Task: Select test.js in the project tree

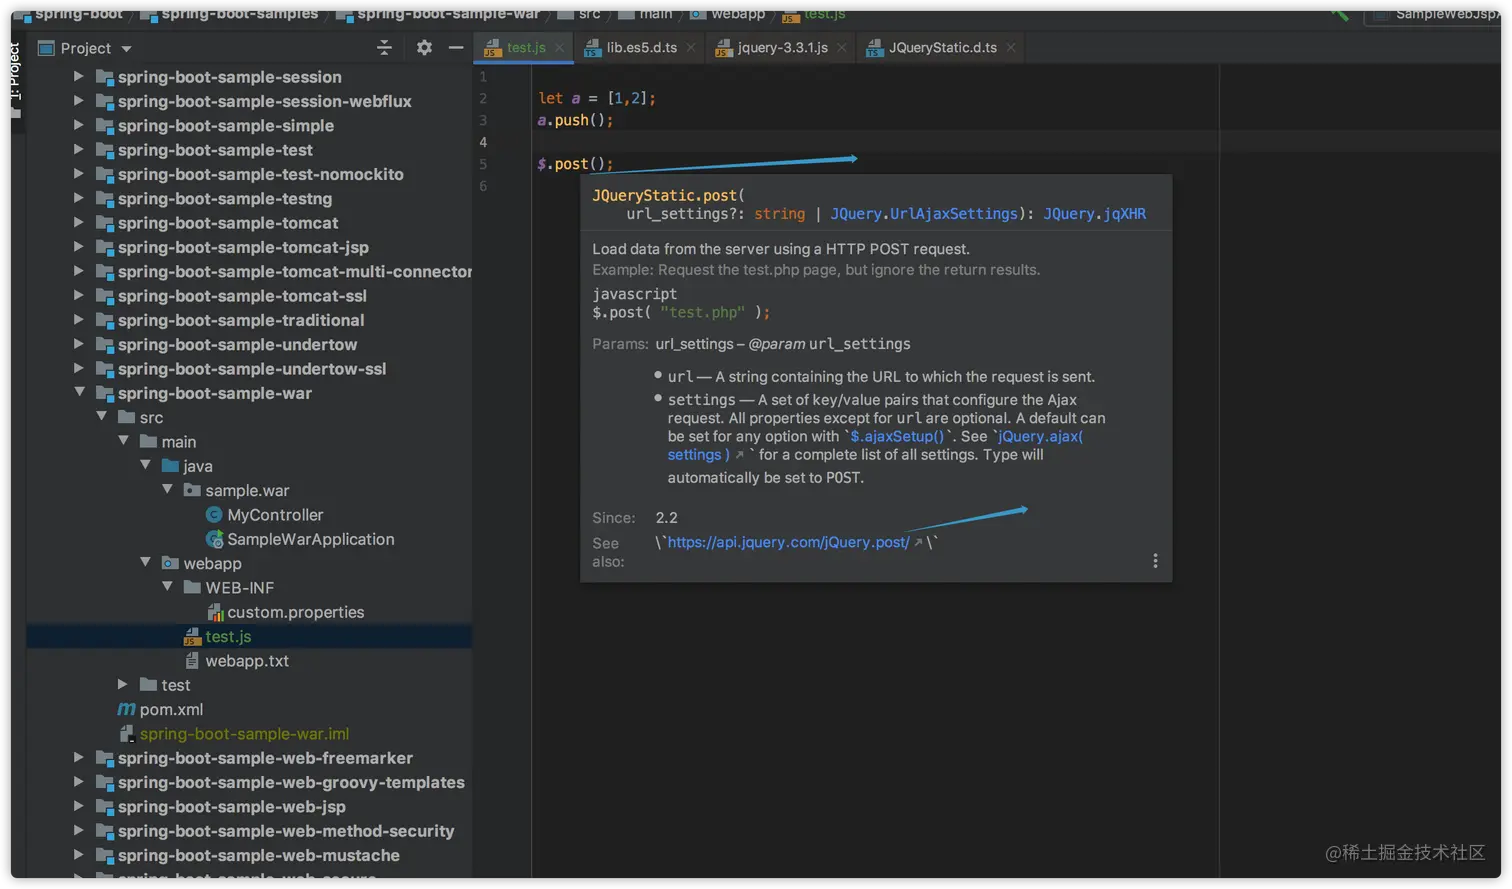Action: 228,636
